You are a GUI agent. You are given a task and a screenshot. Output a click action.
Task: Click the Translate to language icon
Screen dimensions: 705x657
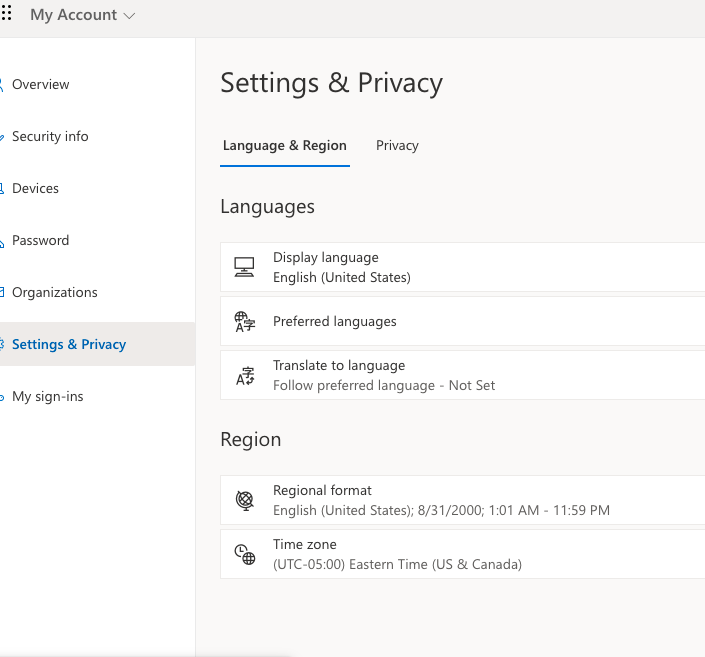(244, 375)
